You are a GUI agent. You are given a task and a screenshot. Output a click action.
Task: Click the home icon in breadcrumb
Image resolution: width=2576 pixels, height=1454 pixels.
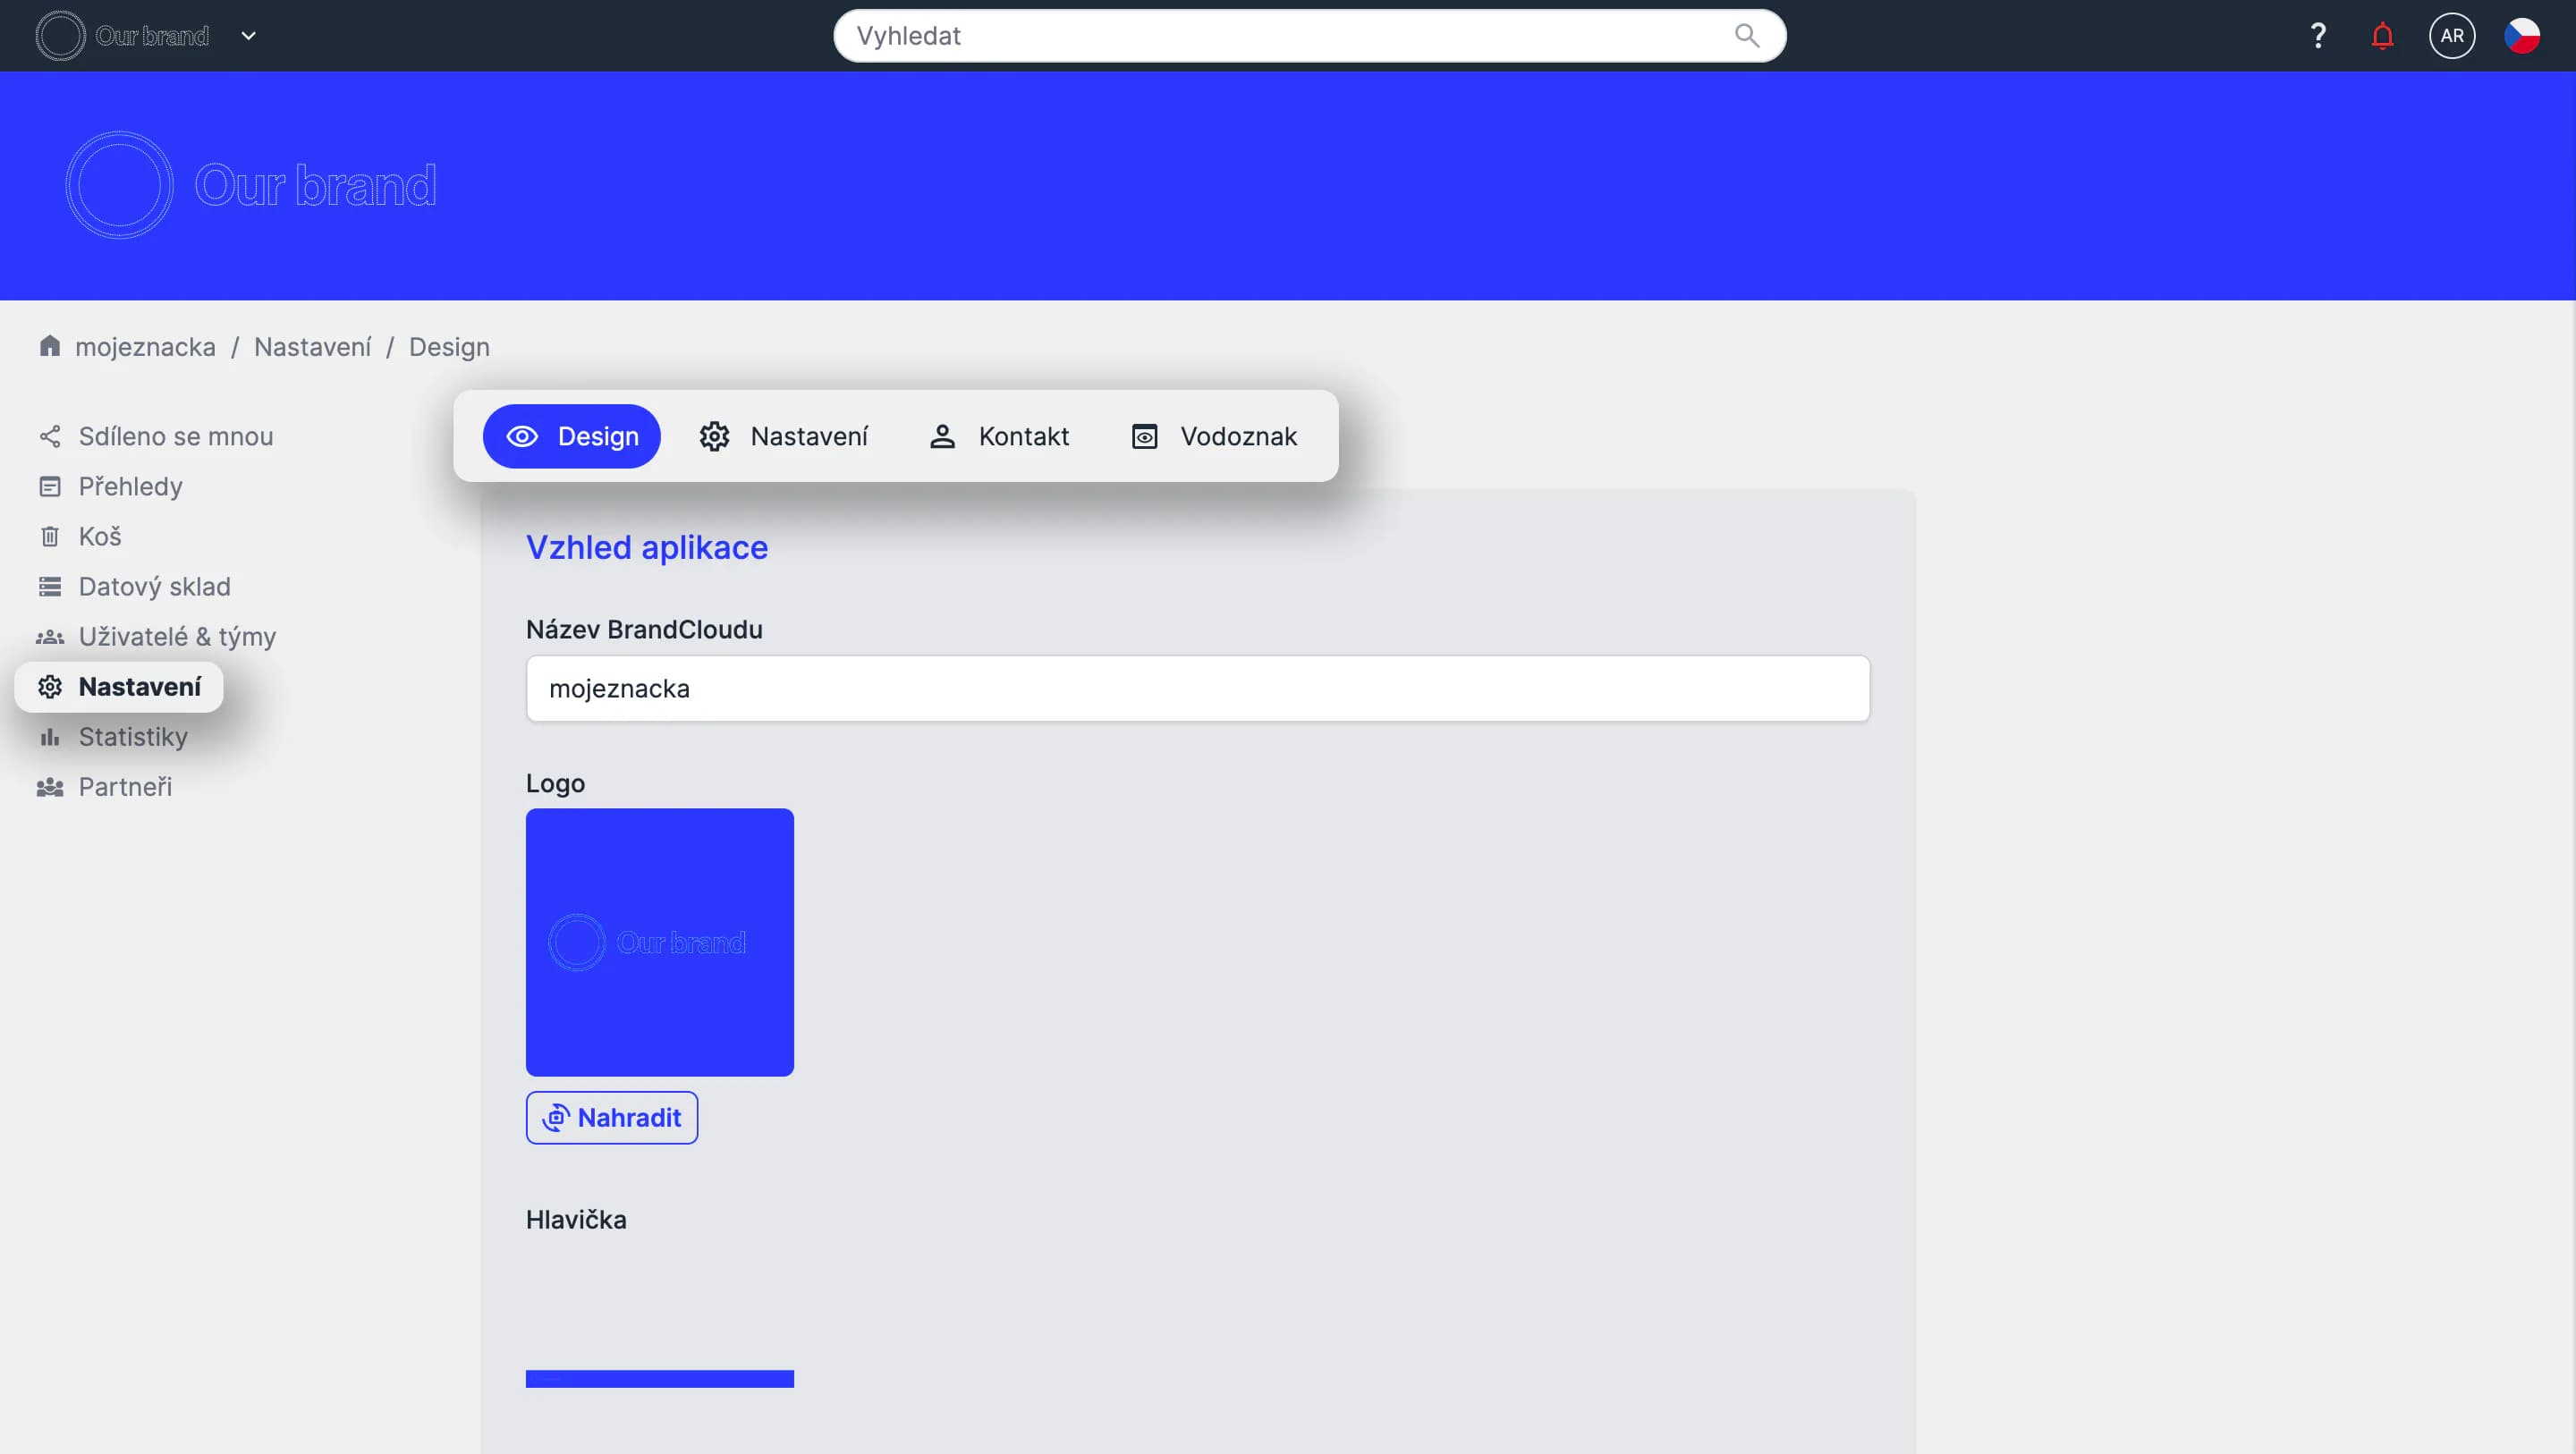click(49, 346)
